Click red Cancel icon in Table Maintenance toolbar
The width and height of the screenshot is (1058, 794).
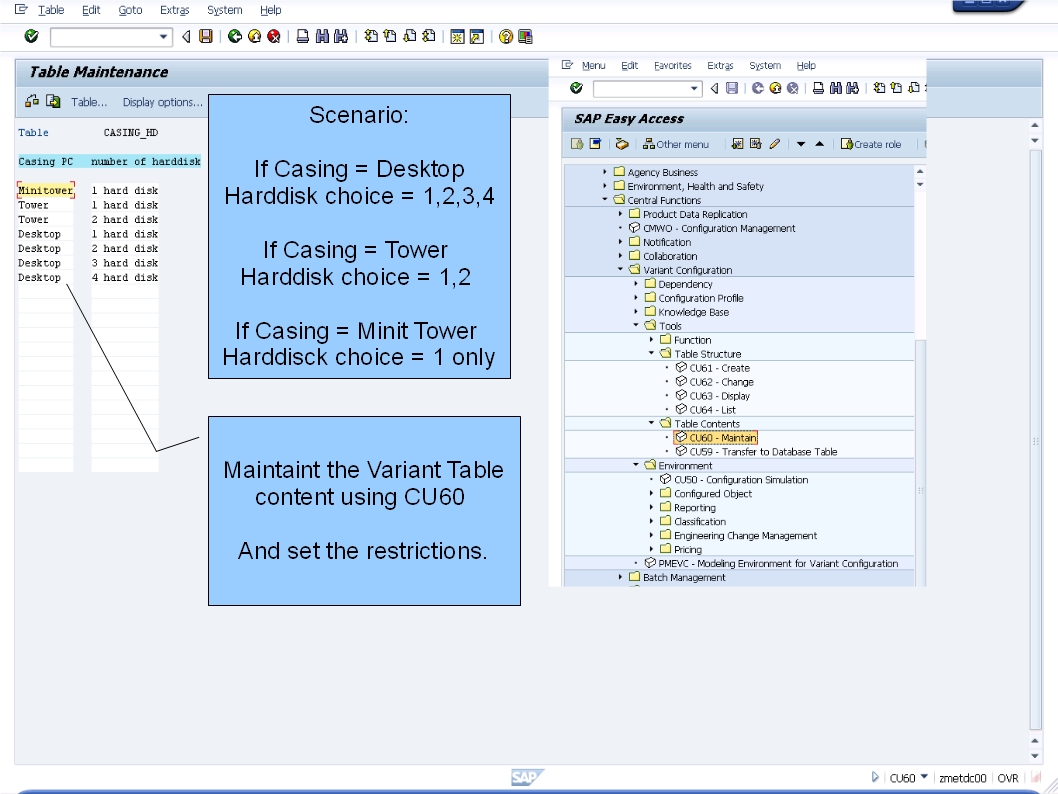[x=273, y=36]
